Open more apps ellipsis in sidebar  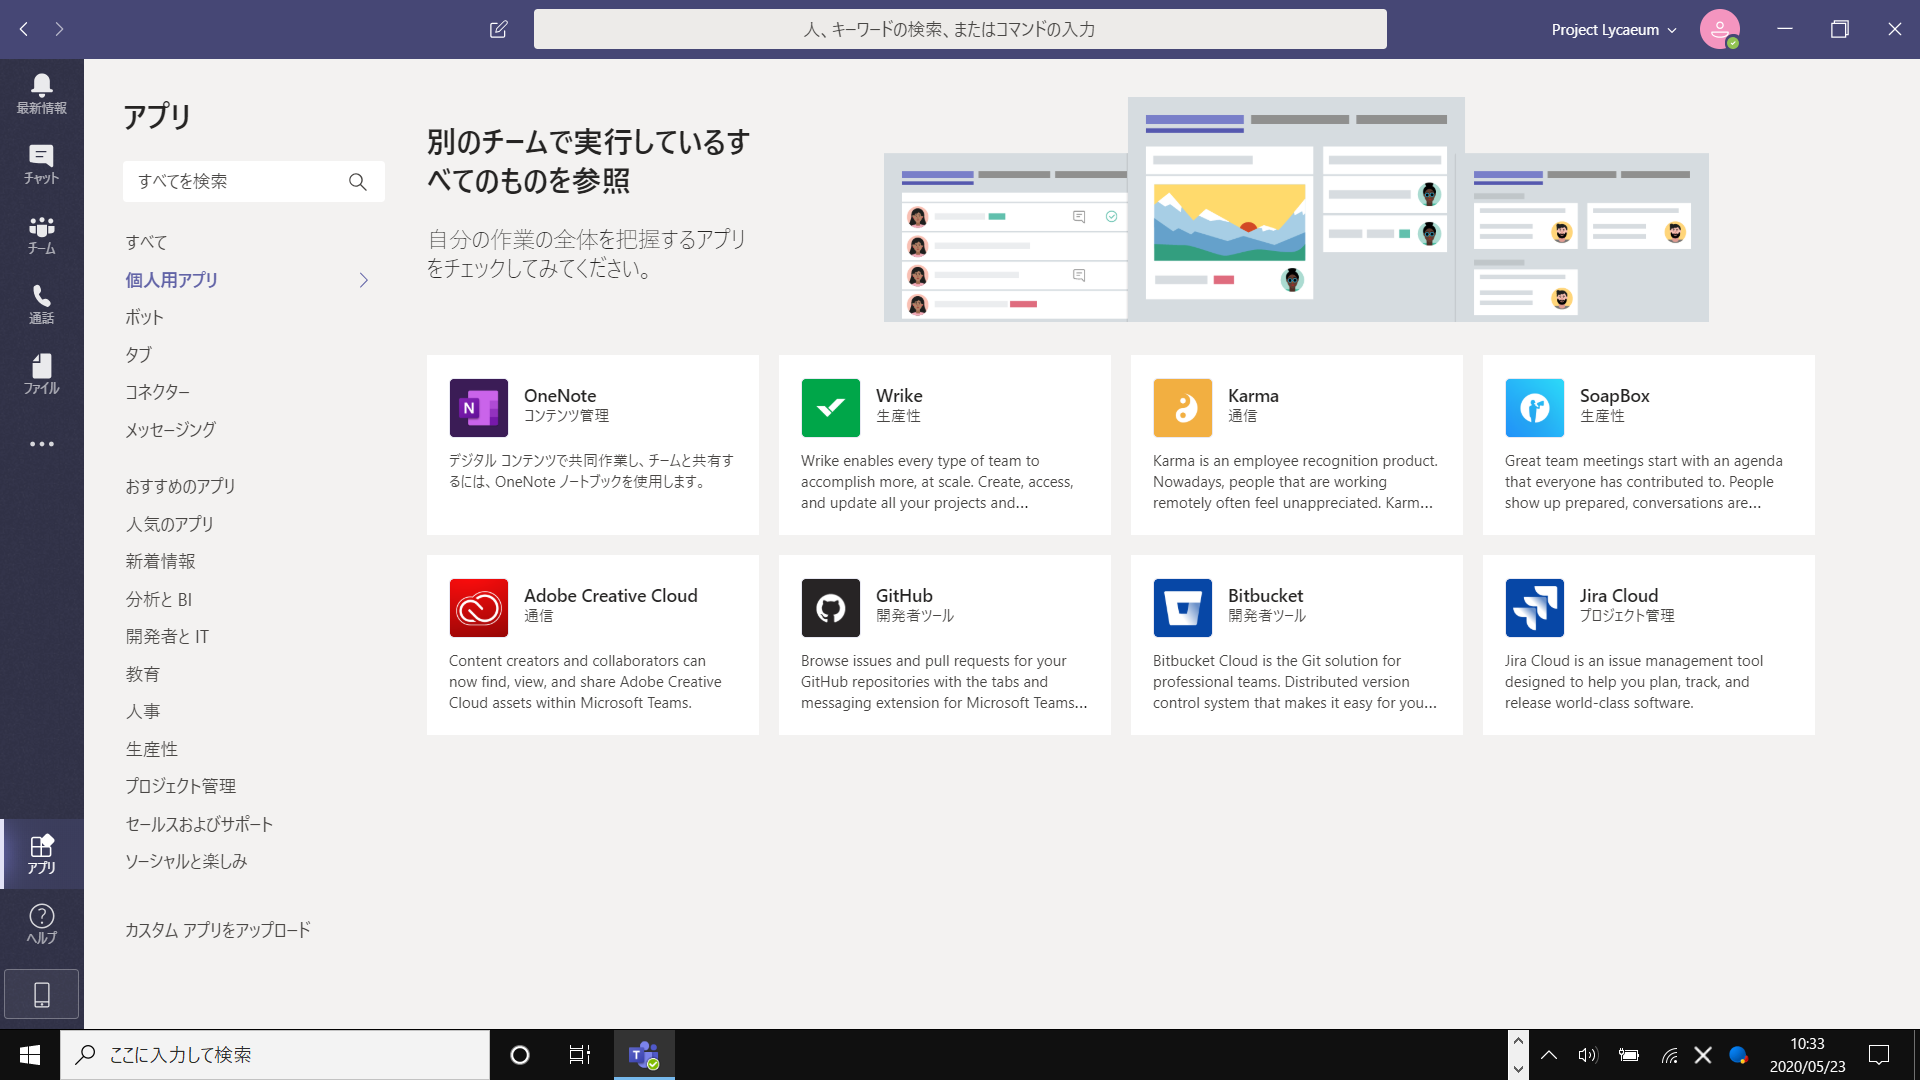point(41,444)
